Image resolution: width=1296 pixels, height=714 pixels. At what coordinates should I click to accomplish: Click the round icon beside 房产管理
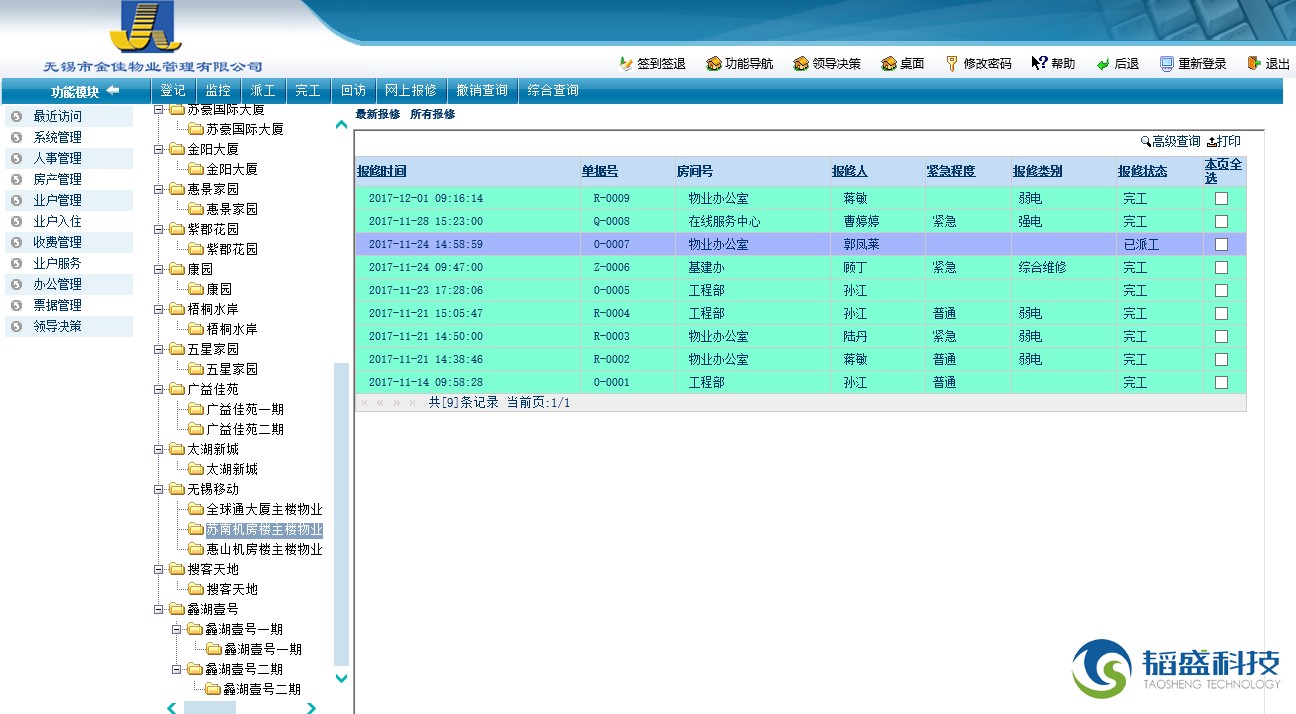(16, 179)
